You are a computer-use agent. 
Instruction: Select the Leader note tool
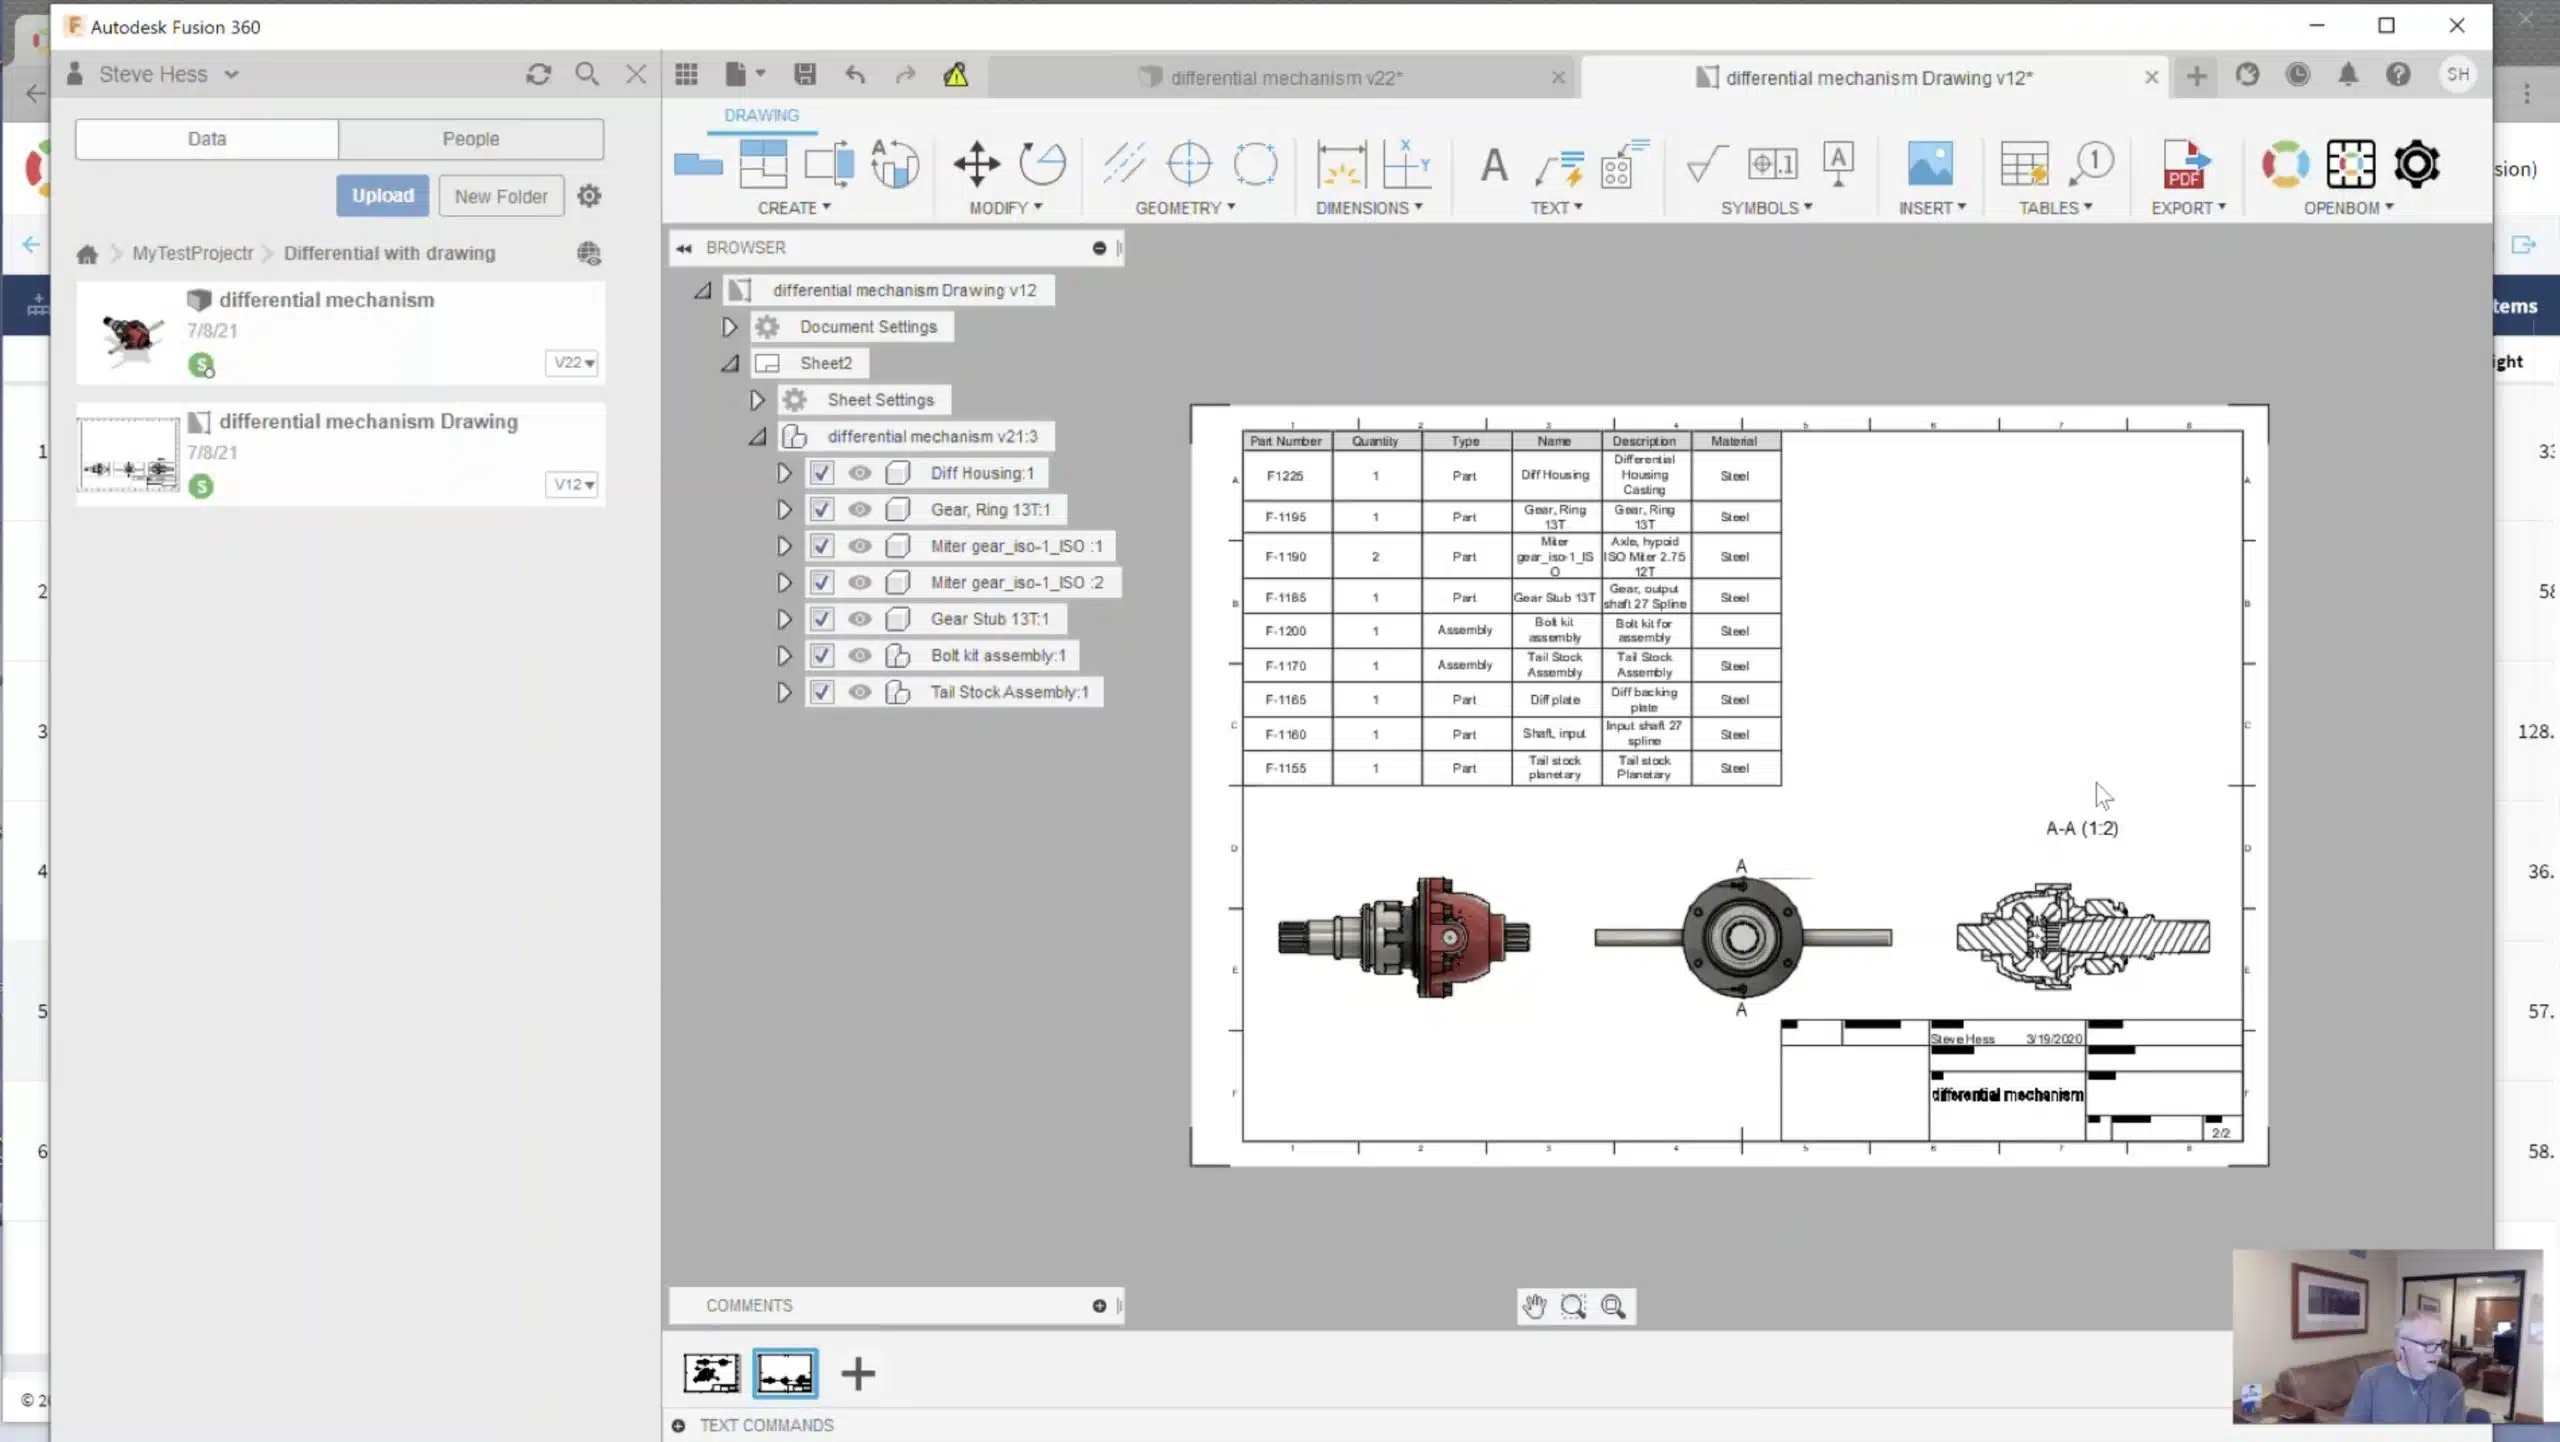1559,166
